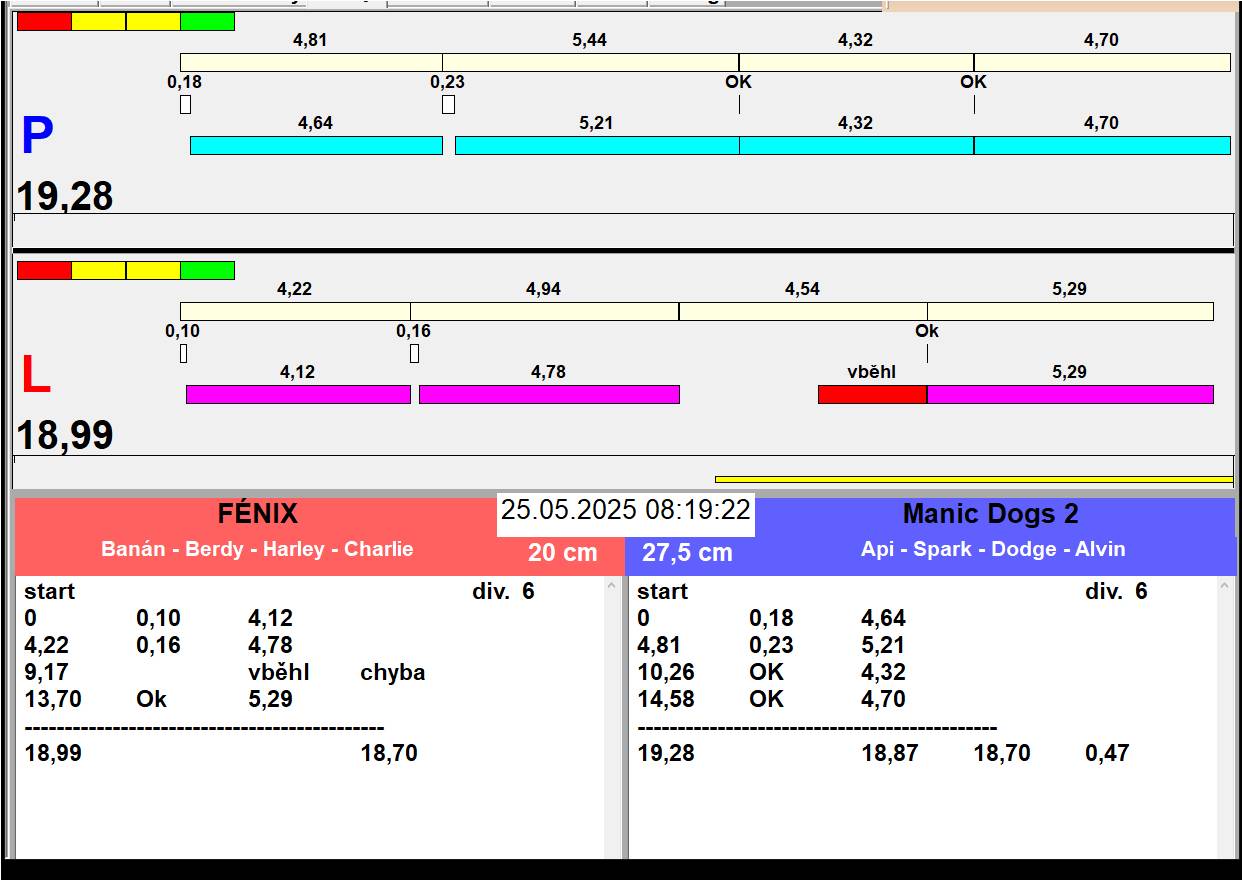Click div. 6 in the Manic Dogs 2 panel

1116,591
